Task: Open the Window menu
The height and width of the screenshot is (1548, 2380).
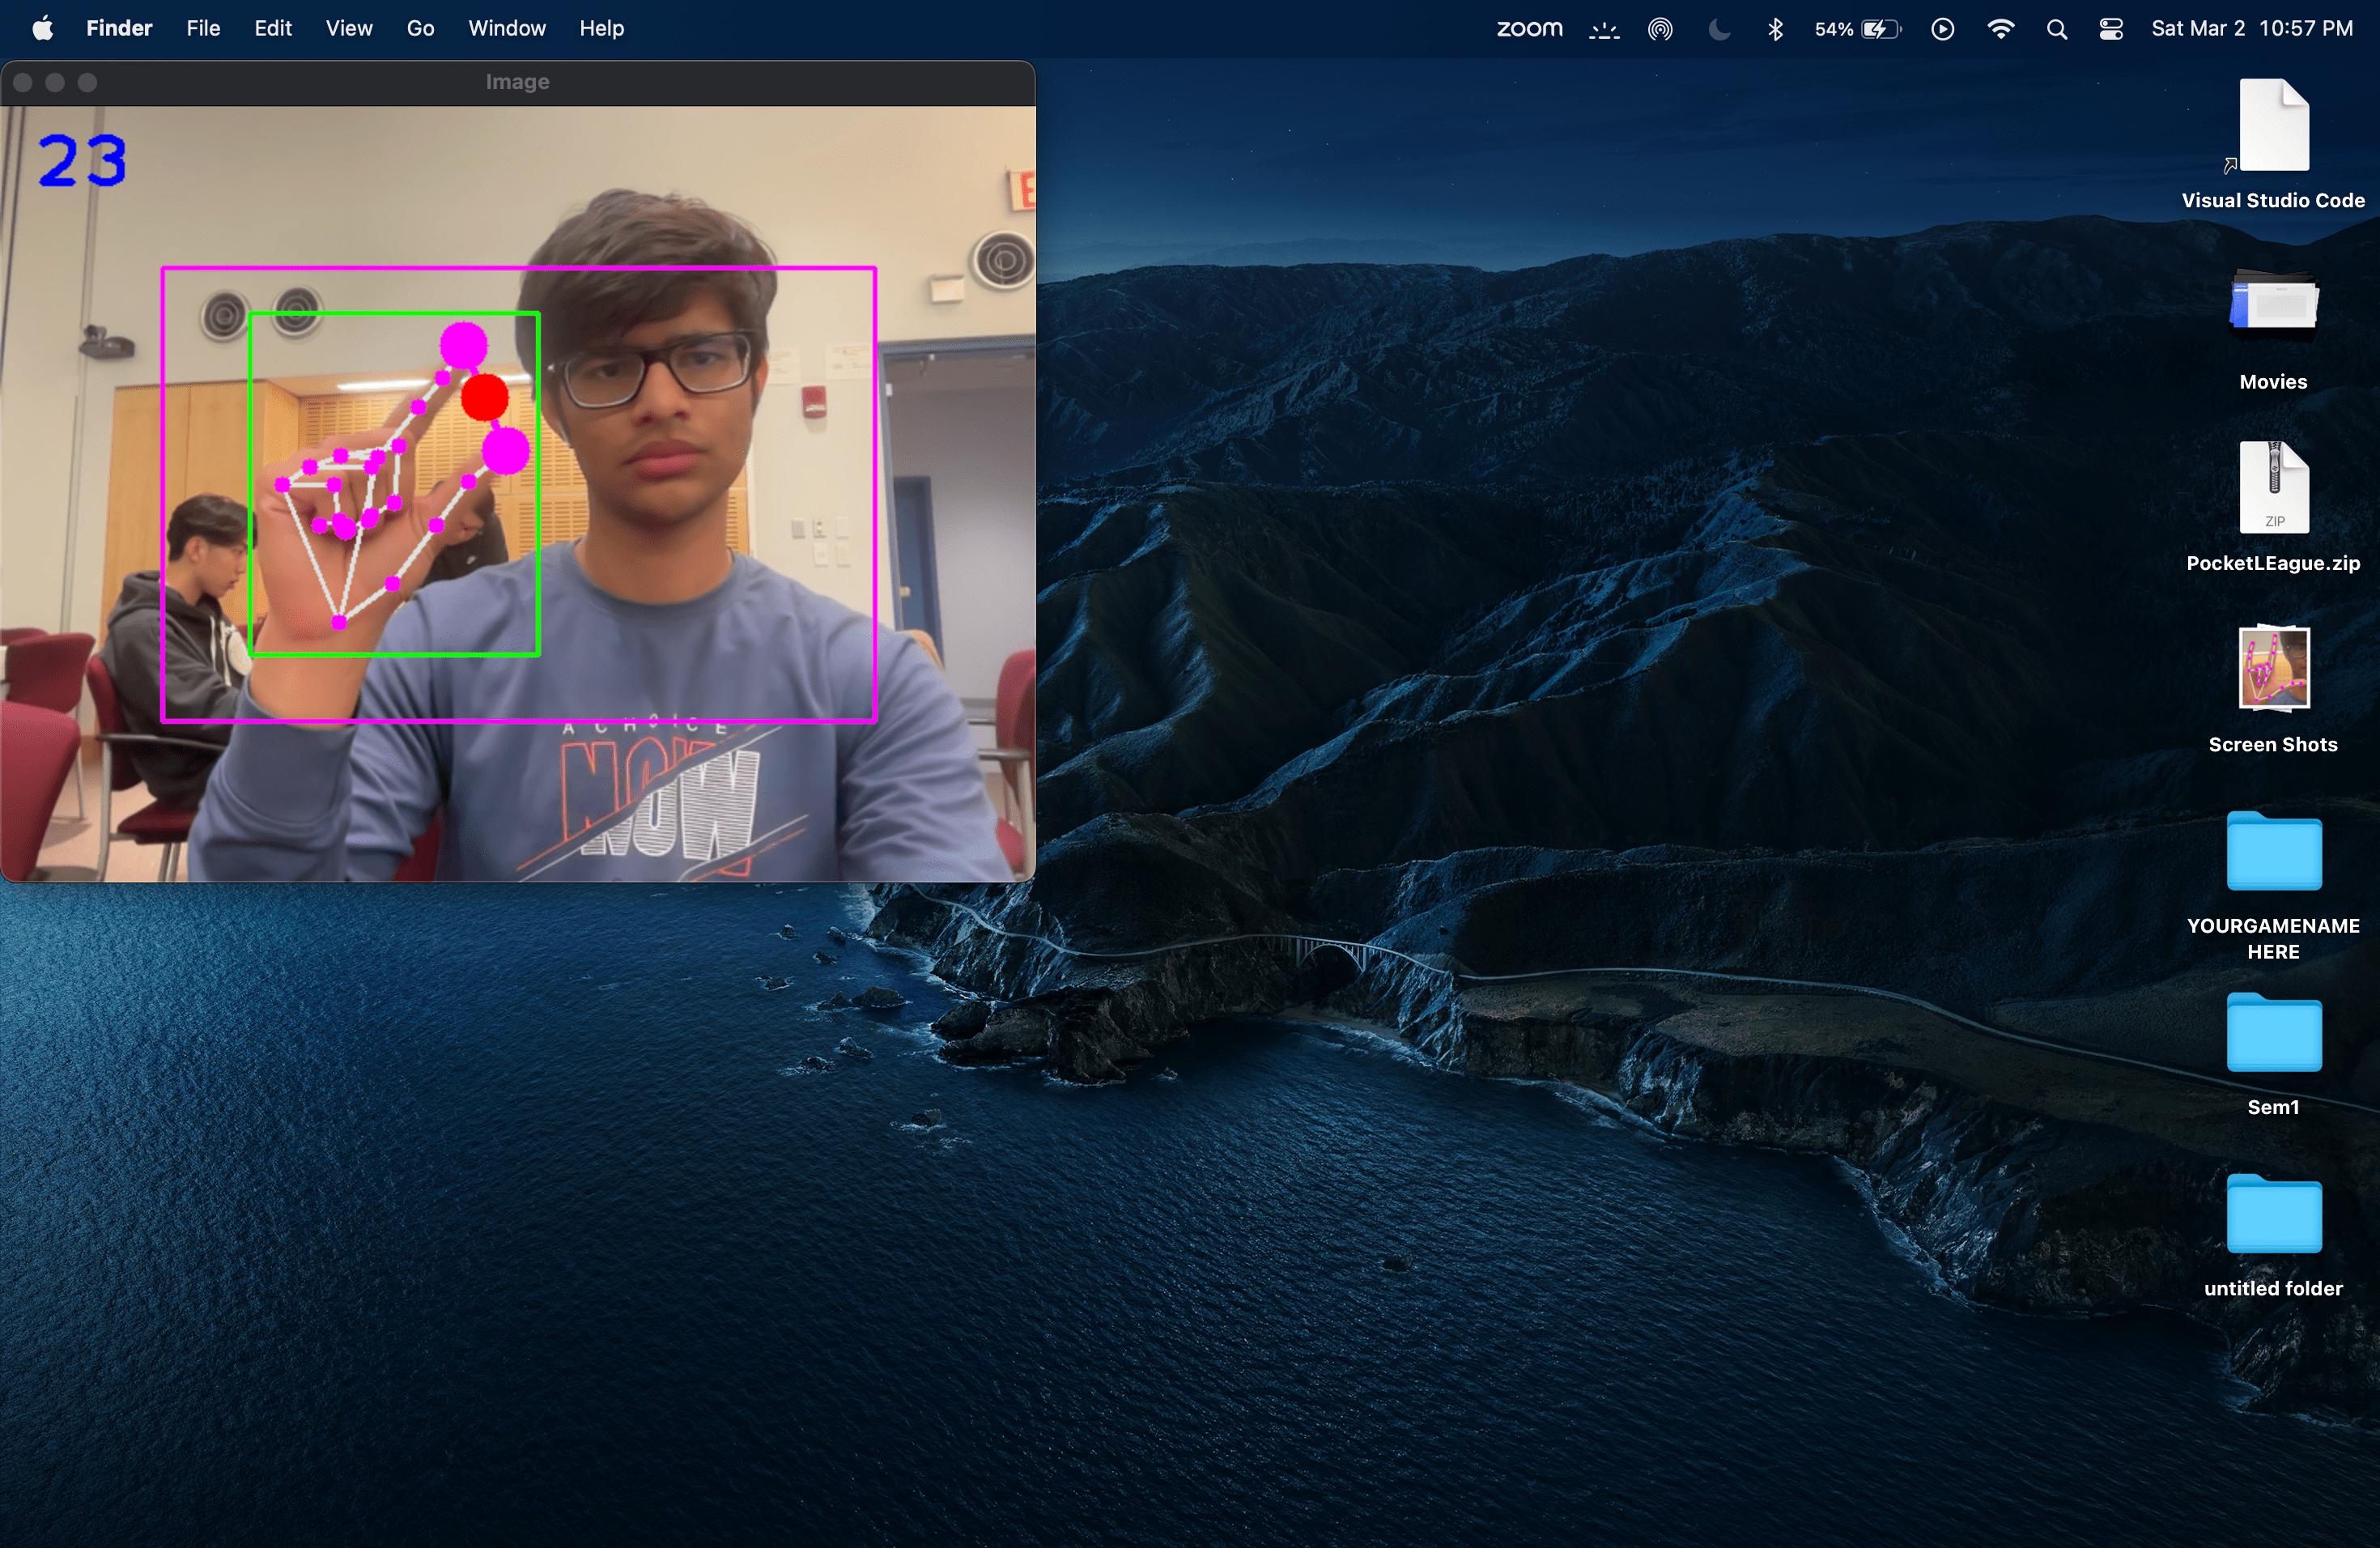Action: point(506,28)
